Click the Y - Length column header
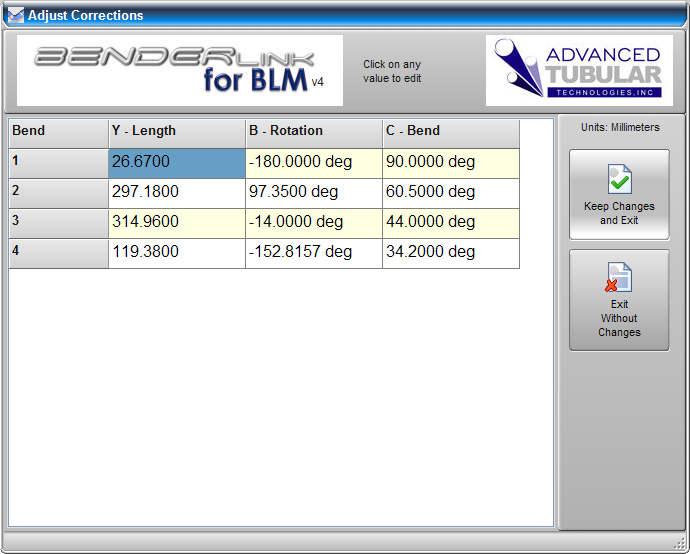Image resolution: width=690 pixels, height=554 pixels. (176, 131)
